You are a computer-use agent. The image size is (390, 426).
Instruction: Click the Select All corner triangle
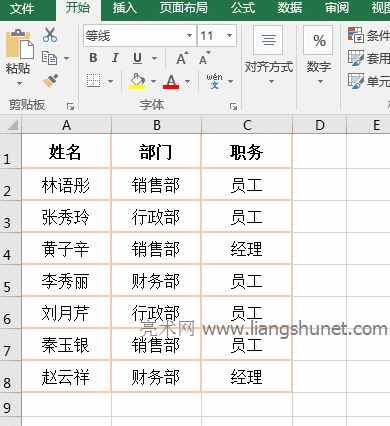pos(12,125)
